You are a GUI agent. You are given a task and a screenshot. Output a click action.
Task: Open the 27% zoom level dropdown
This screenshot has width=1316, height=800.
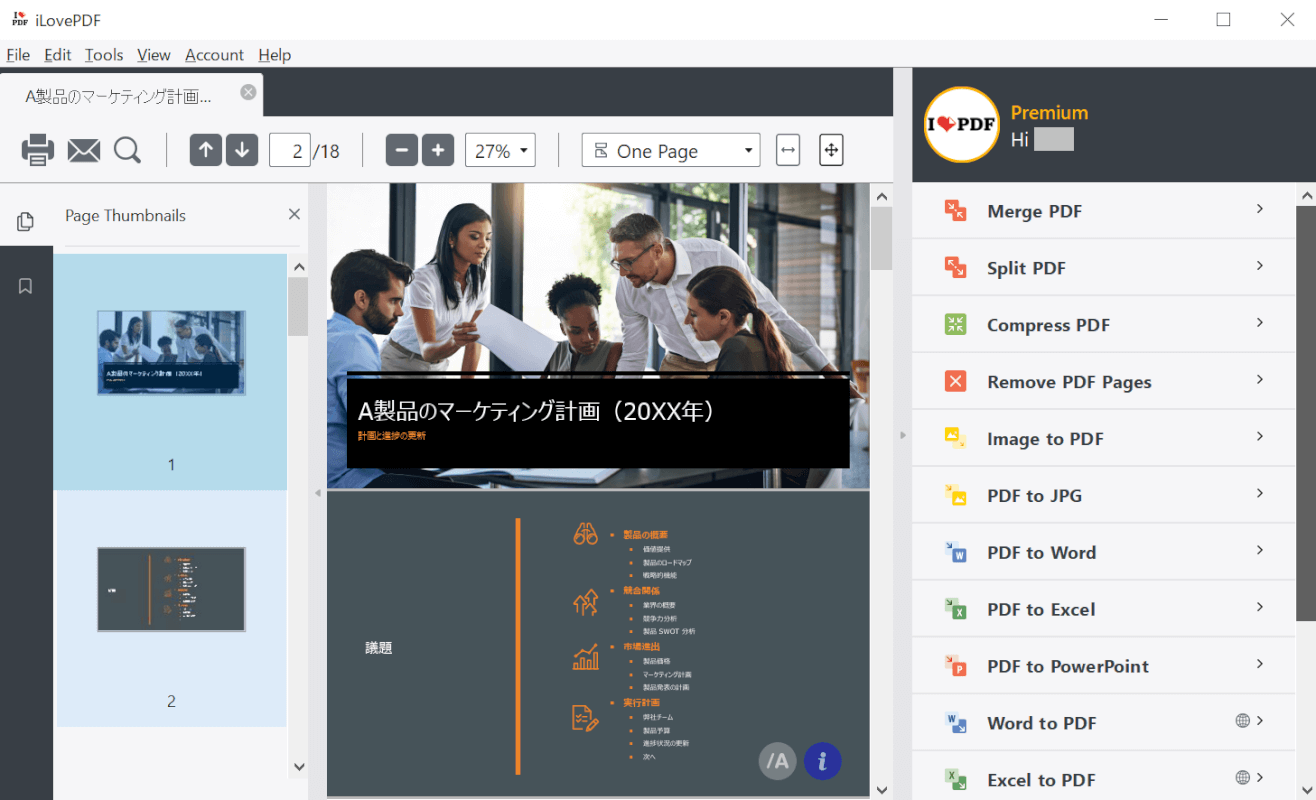pos(500,150)
